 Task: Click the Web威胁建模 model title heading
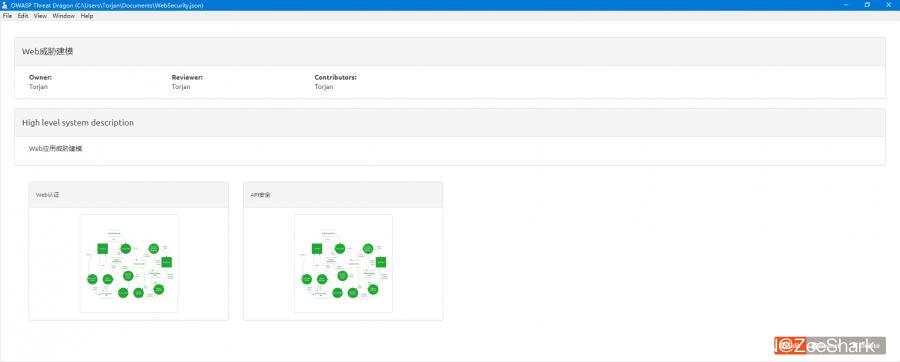47,52
